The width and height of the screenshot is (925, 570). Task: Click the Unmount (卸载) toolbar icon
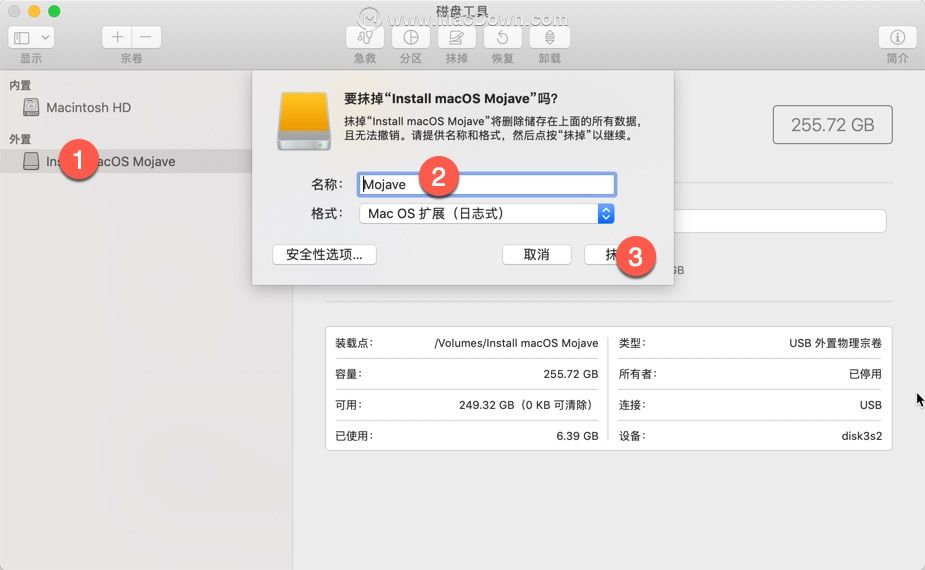(549, 38)
